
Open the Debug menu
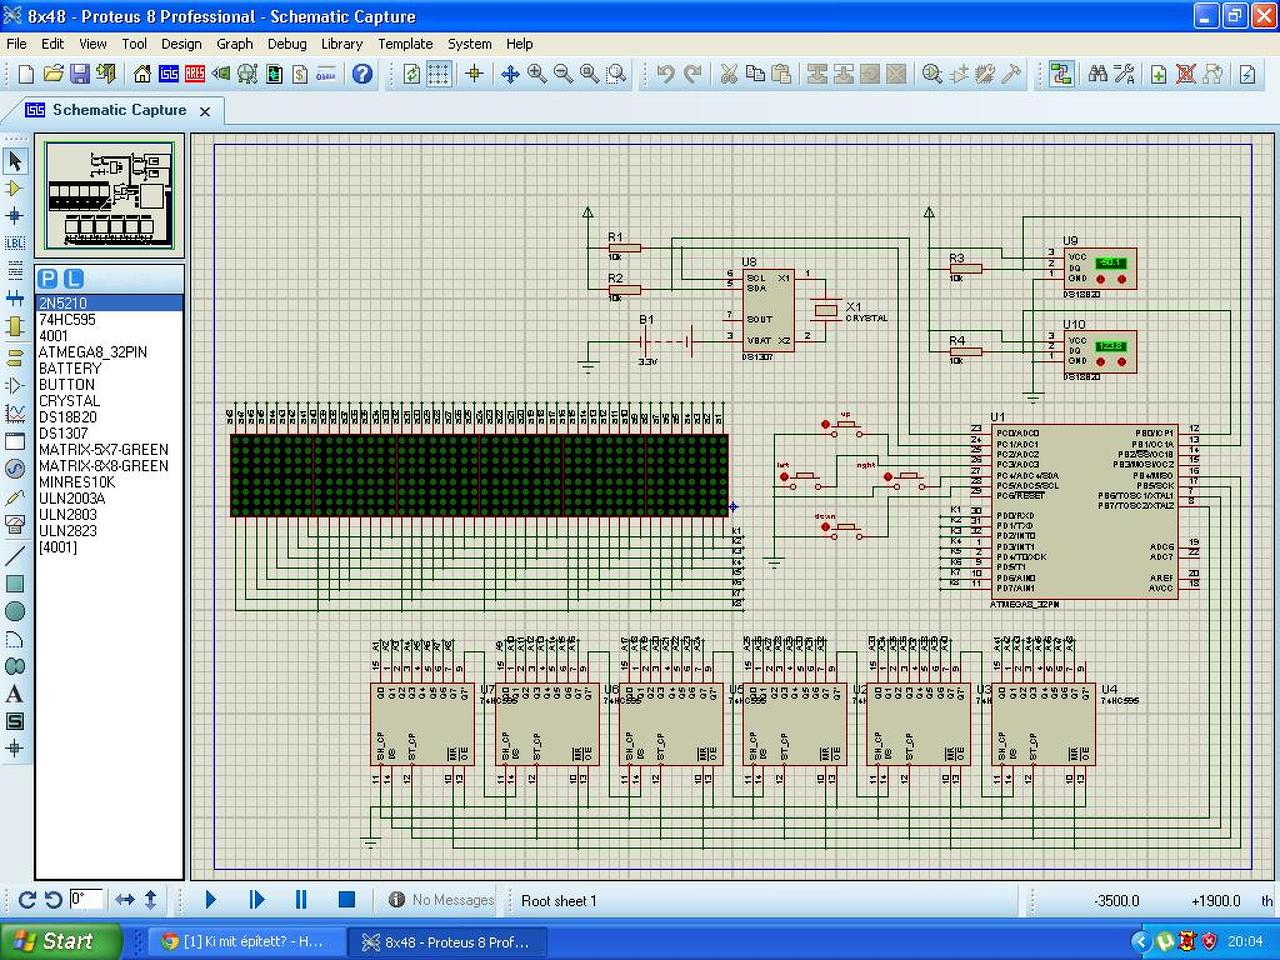tap(287, 44)
